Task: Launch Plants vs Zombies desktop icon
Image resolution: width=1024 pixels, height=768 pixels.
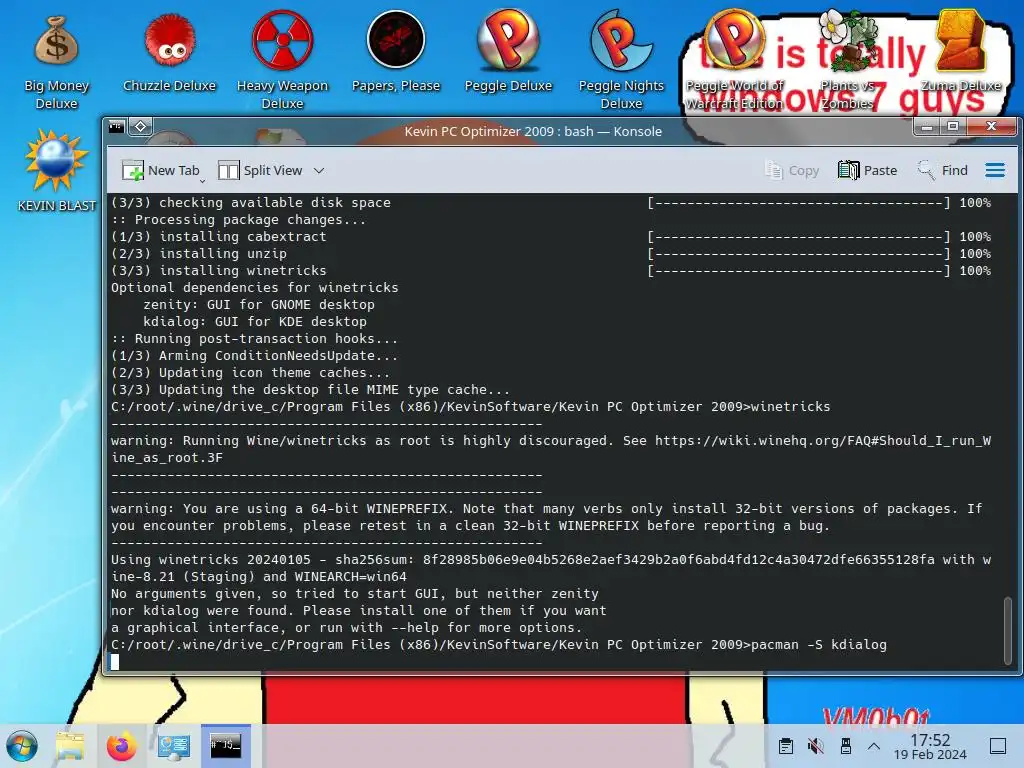Action: coord(847,61)
